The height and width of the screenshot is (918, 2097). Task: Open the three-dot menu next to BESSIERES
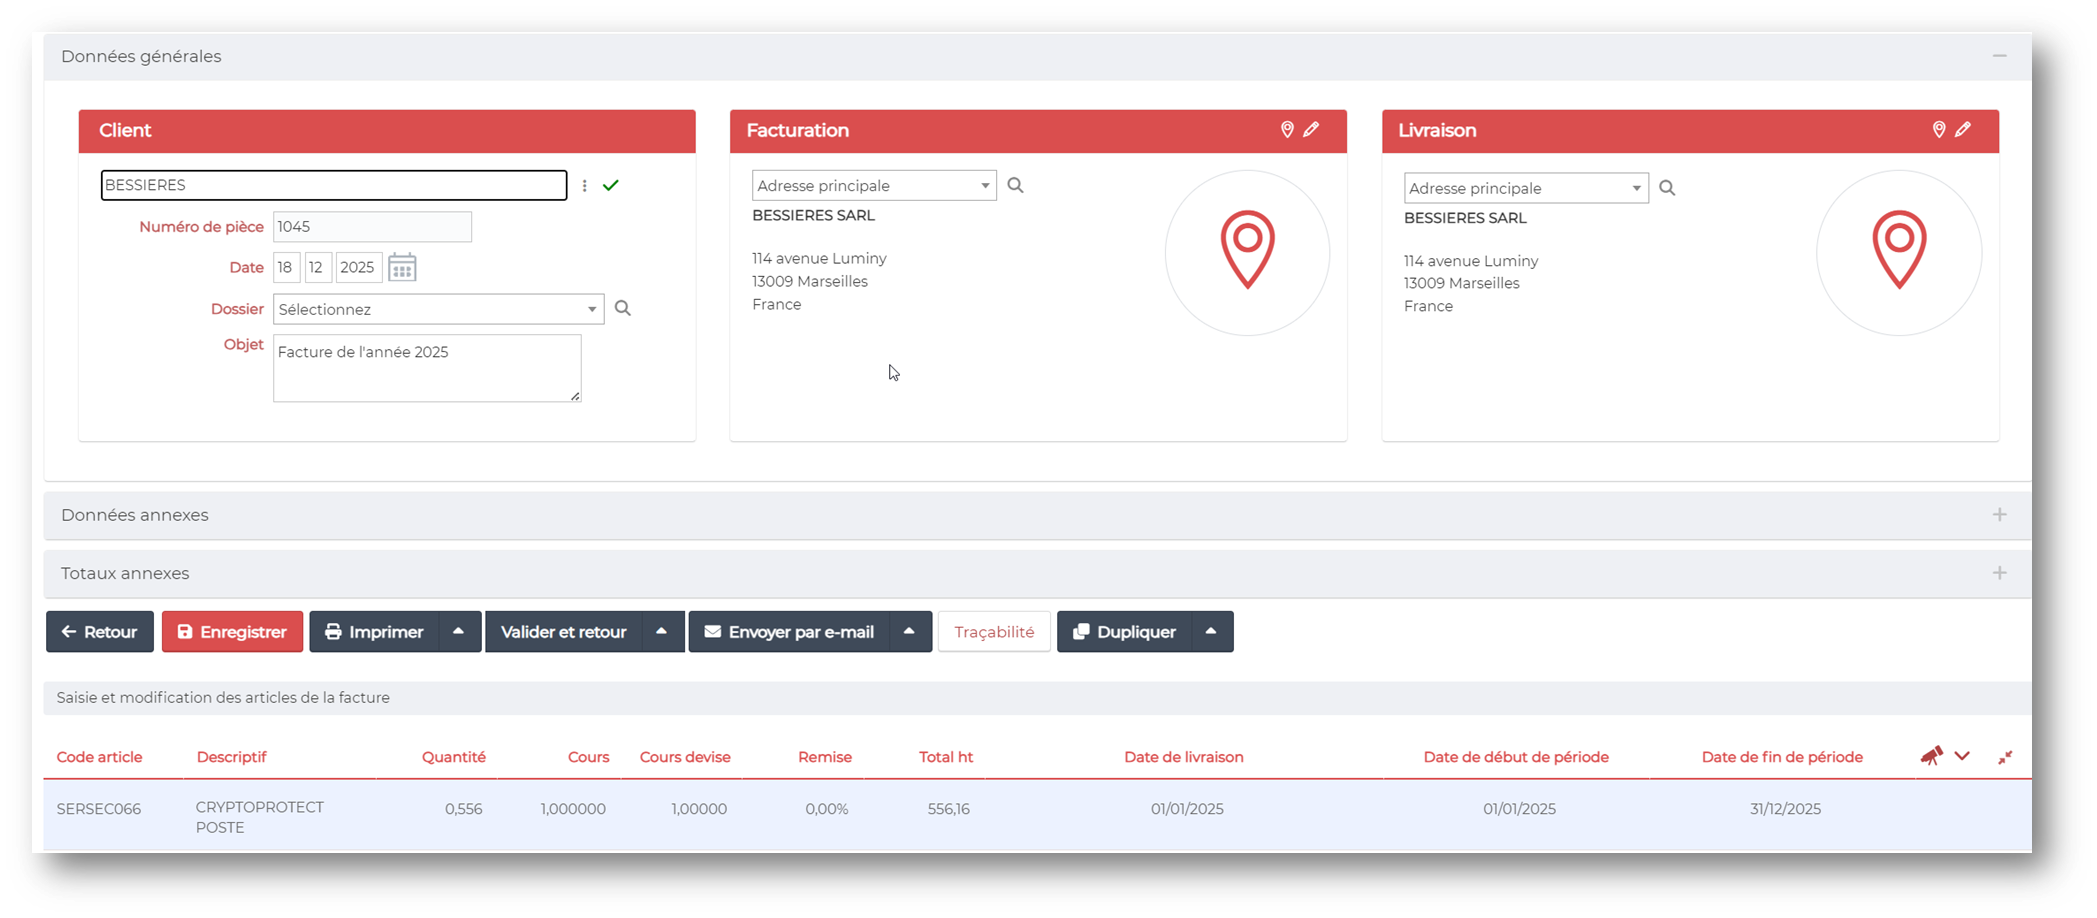point(585,185)
